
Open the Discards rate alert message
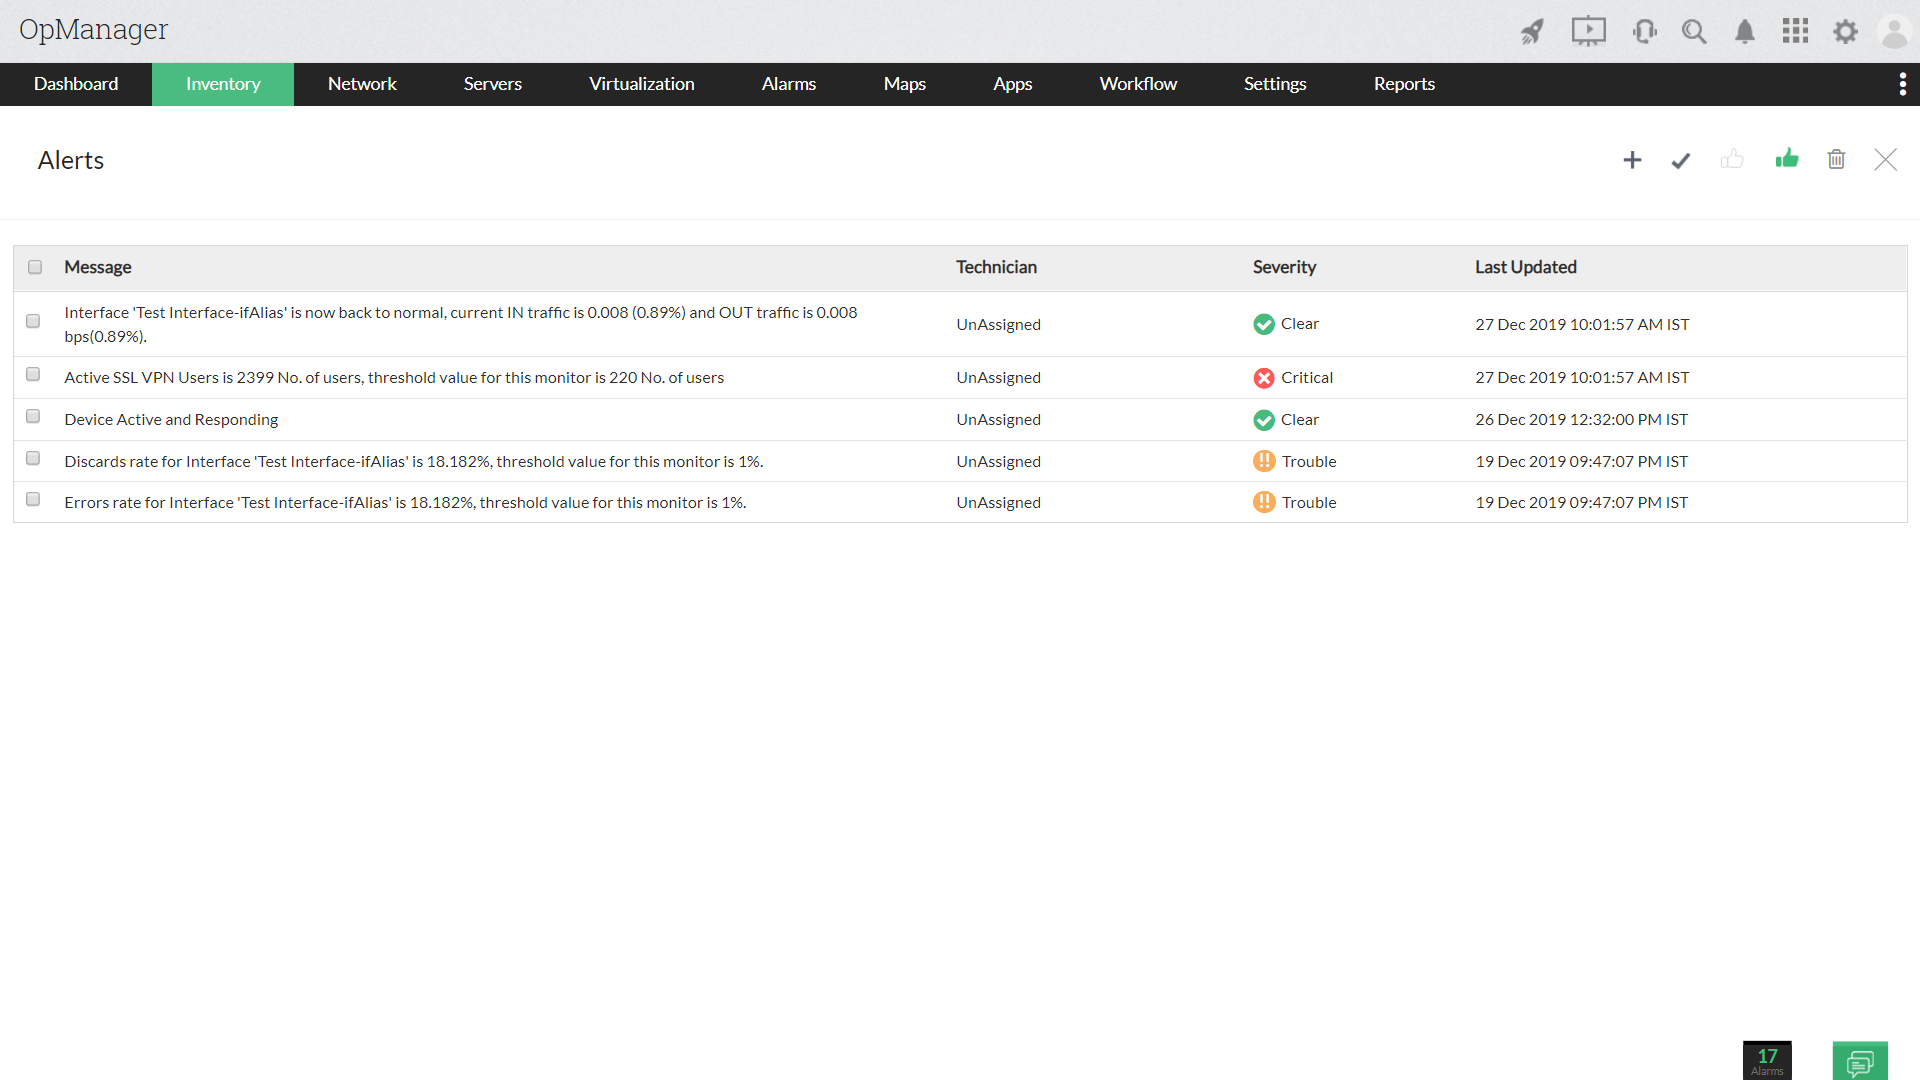(x=413, y=461)
